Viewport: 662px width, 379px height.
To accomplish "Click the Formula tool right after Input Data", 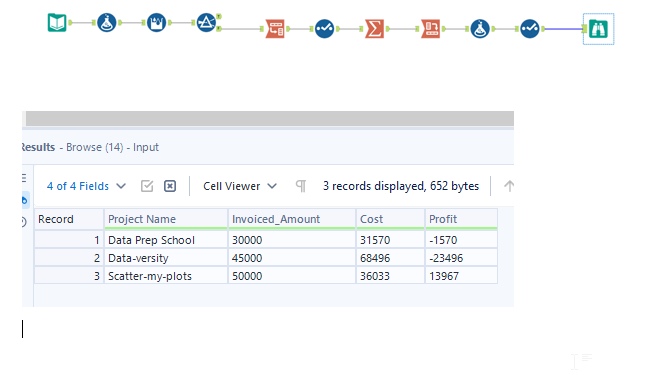I will [106, 22].
